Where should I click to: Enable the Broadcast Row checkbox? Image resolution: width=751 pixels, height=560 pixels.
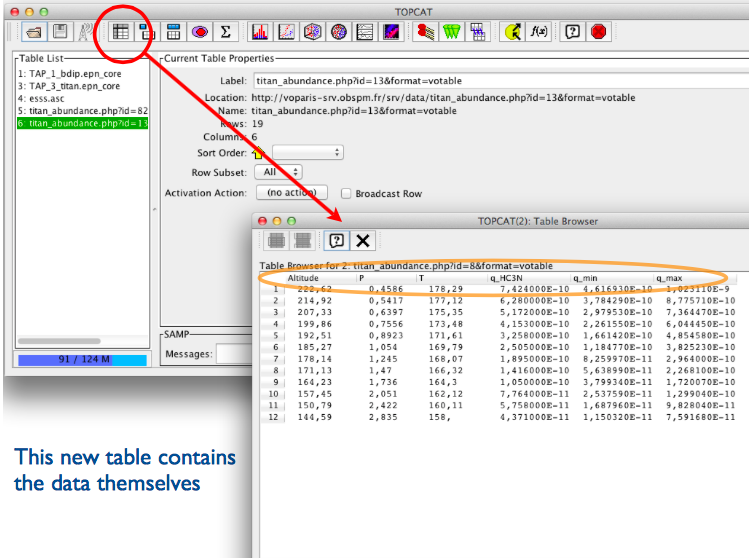point(346,194)
